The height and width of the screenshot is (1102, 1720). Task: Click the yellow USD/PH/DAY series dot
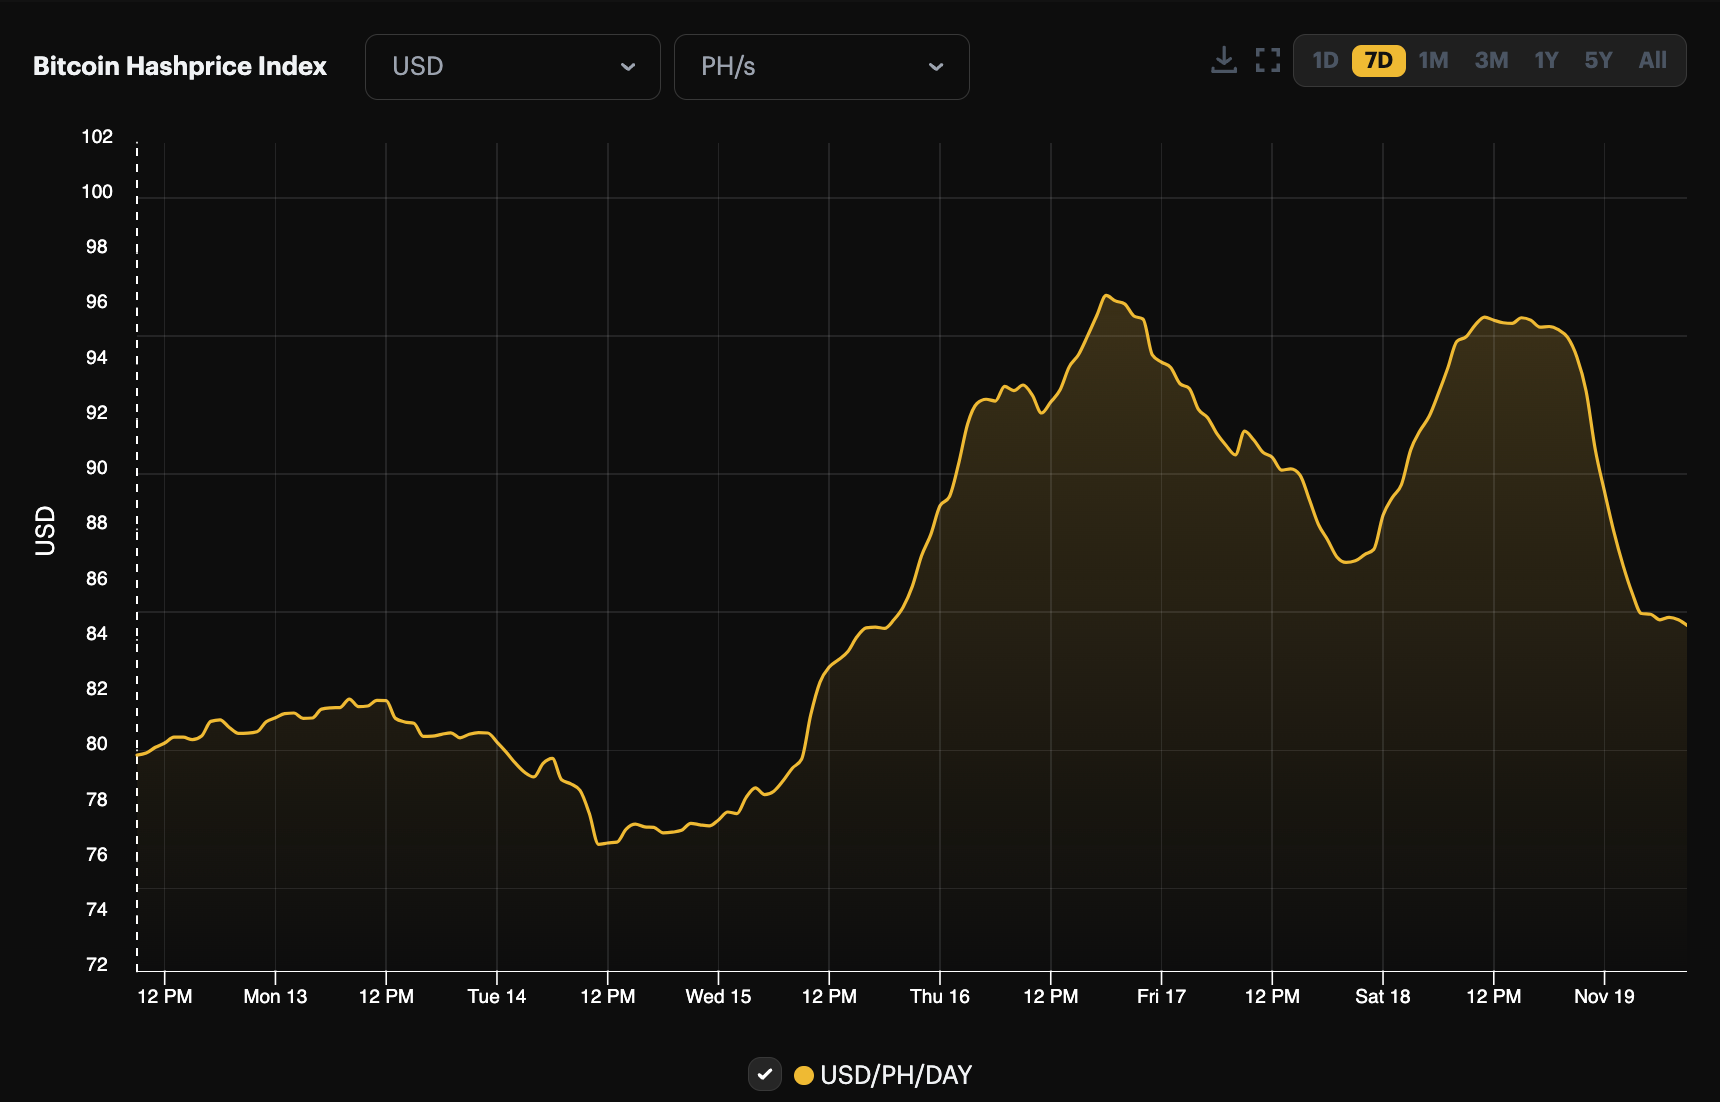point(806,1075)
